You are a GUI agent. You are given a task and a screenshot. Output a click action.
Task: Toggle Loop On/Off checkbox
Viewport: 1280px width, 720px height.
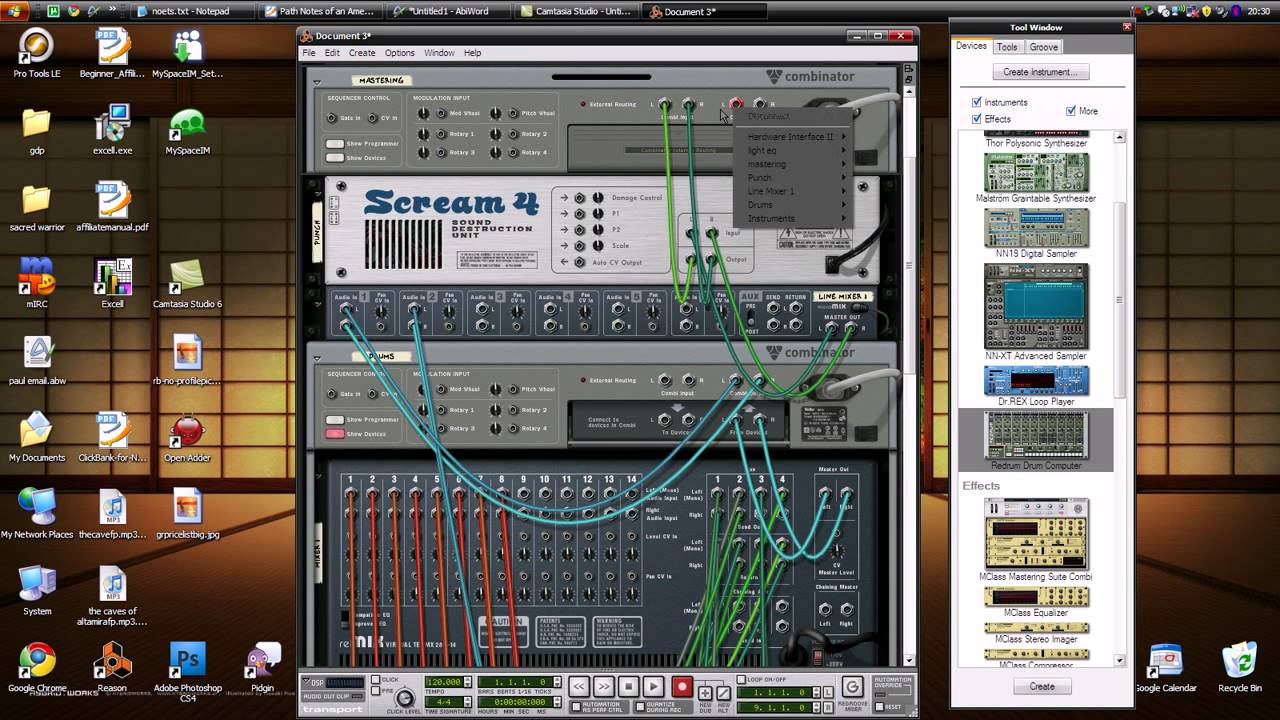[x=741, y=679]
